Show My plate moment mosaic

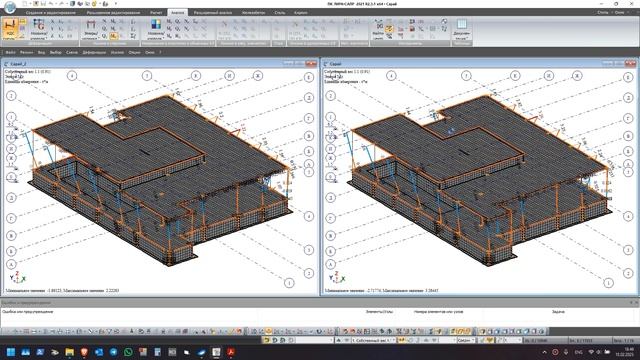[169, 29]
